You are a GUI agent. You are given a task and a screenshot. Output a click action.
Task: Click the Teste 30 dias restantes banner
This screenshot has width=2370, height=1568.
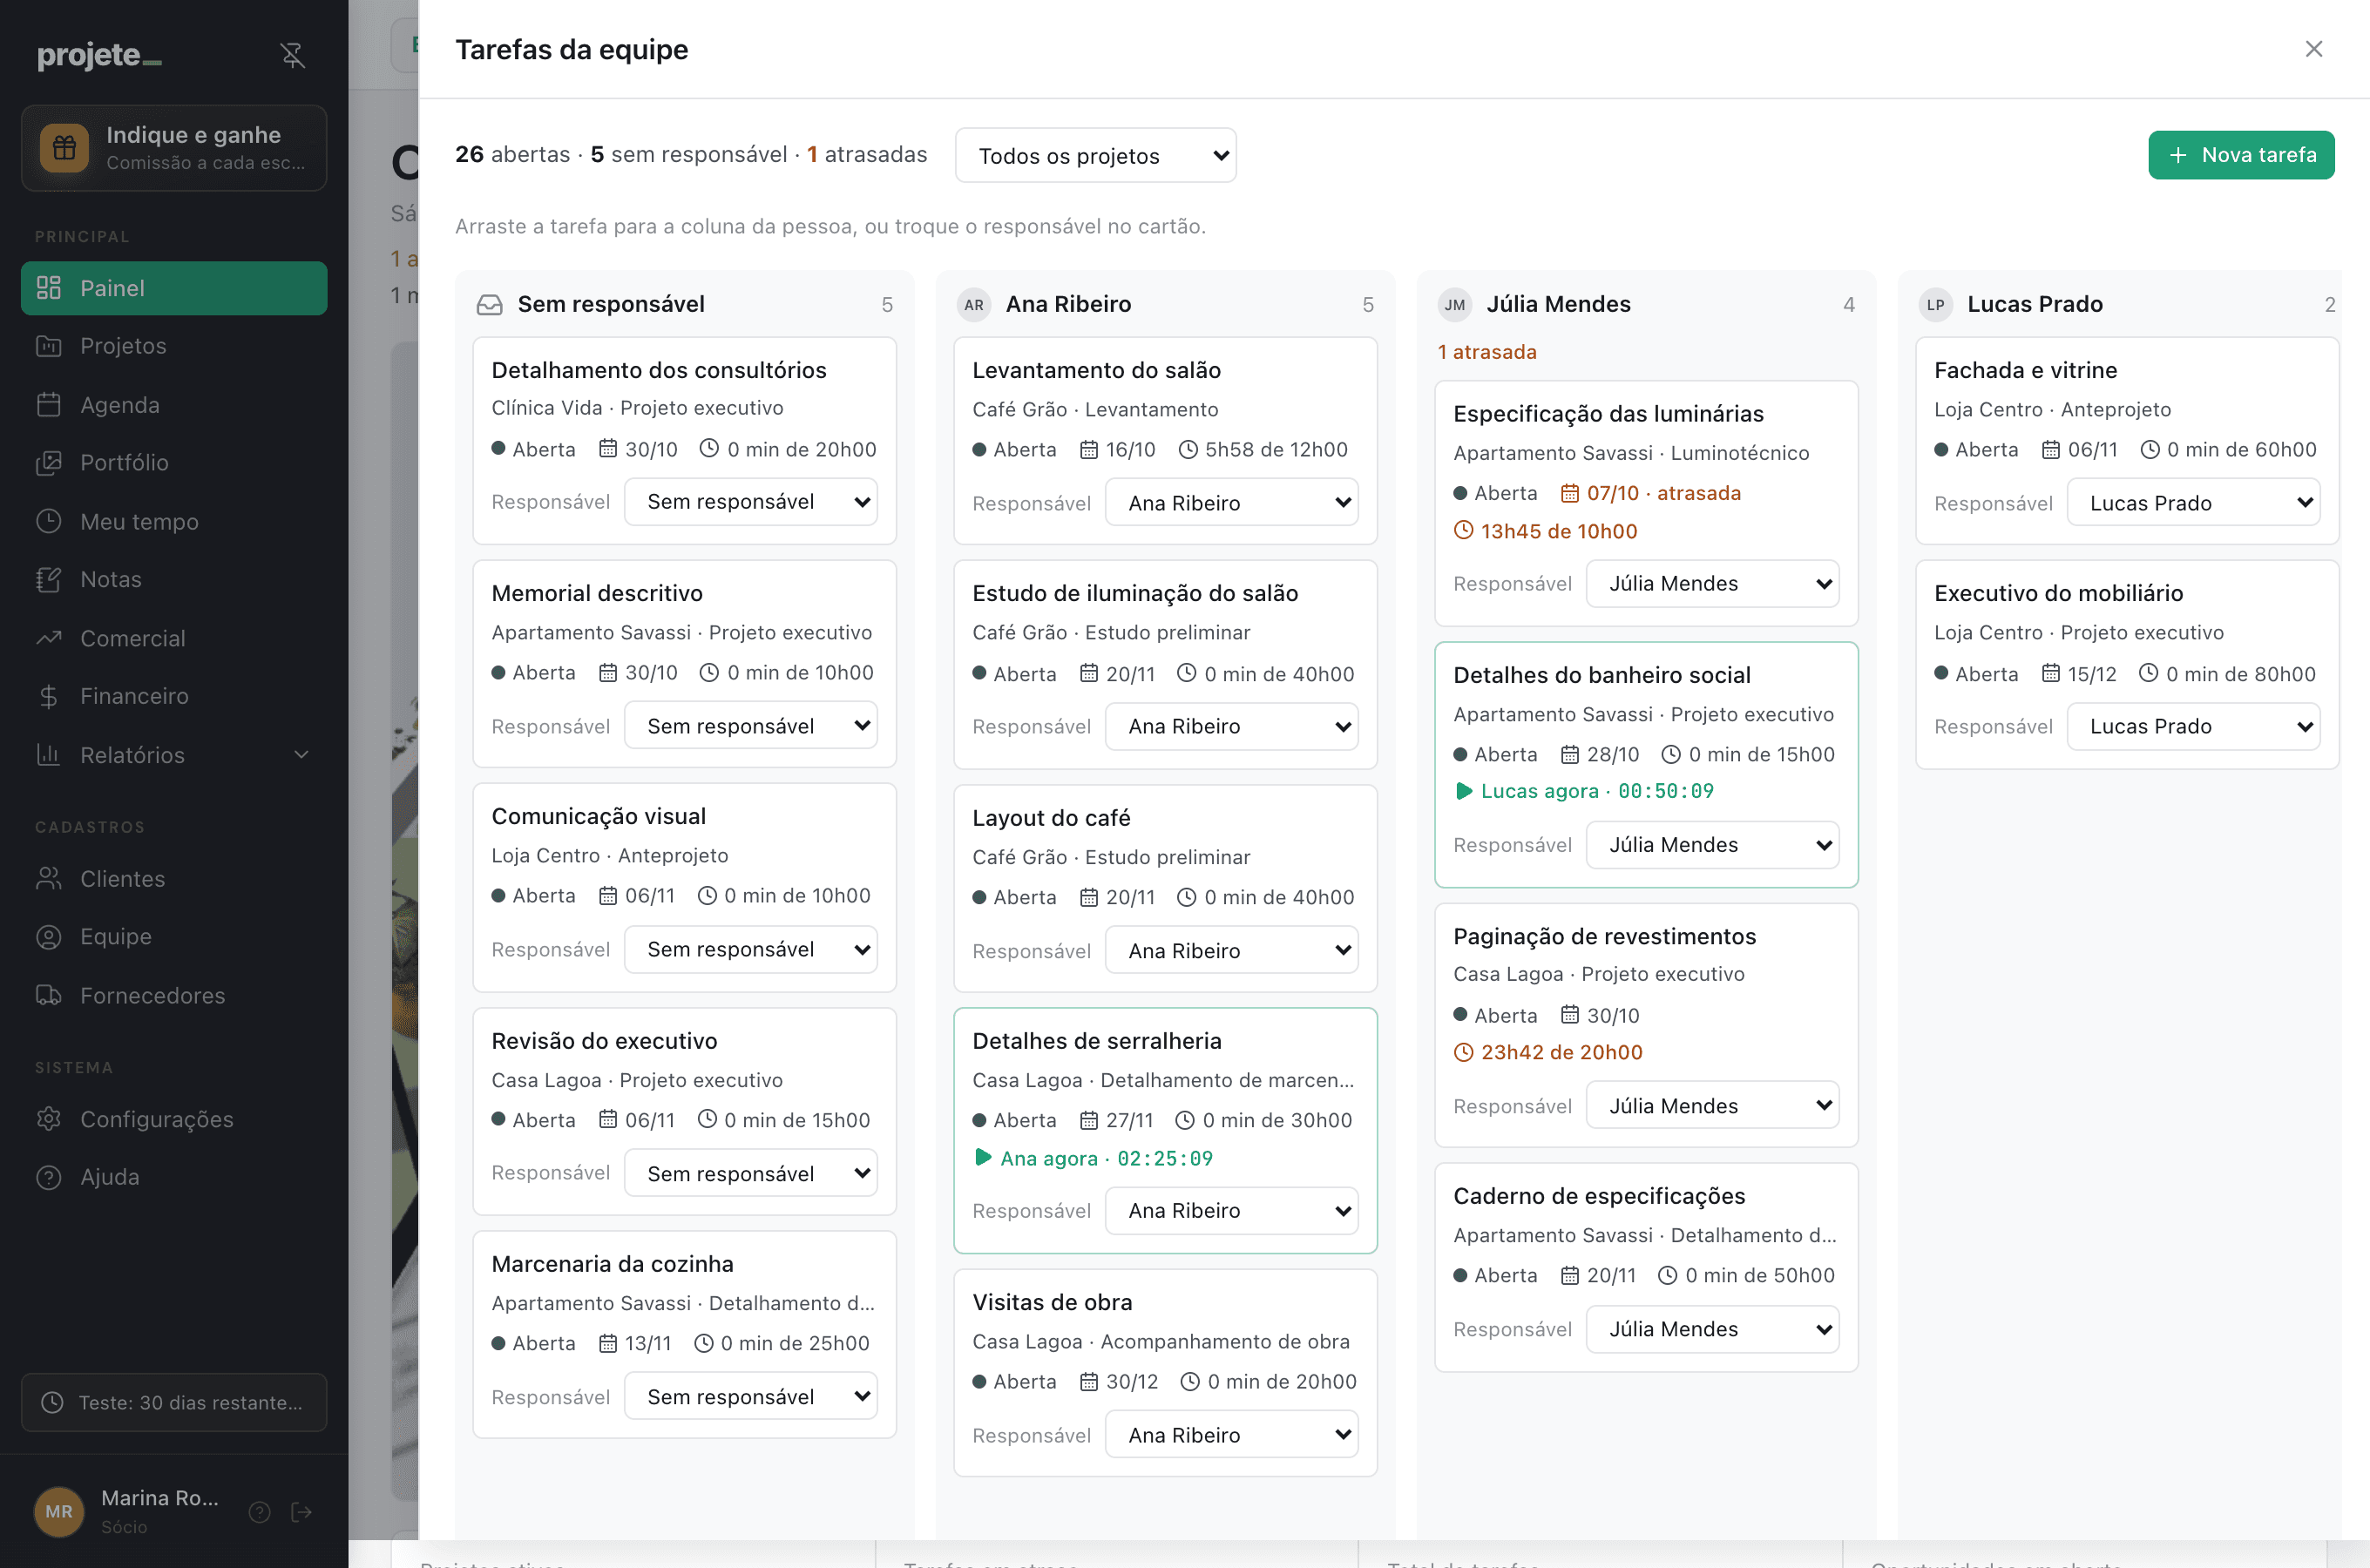[174, 1402]
